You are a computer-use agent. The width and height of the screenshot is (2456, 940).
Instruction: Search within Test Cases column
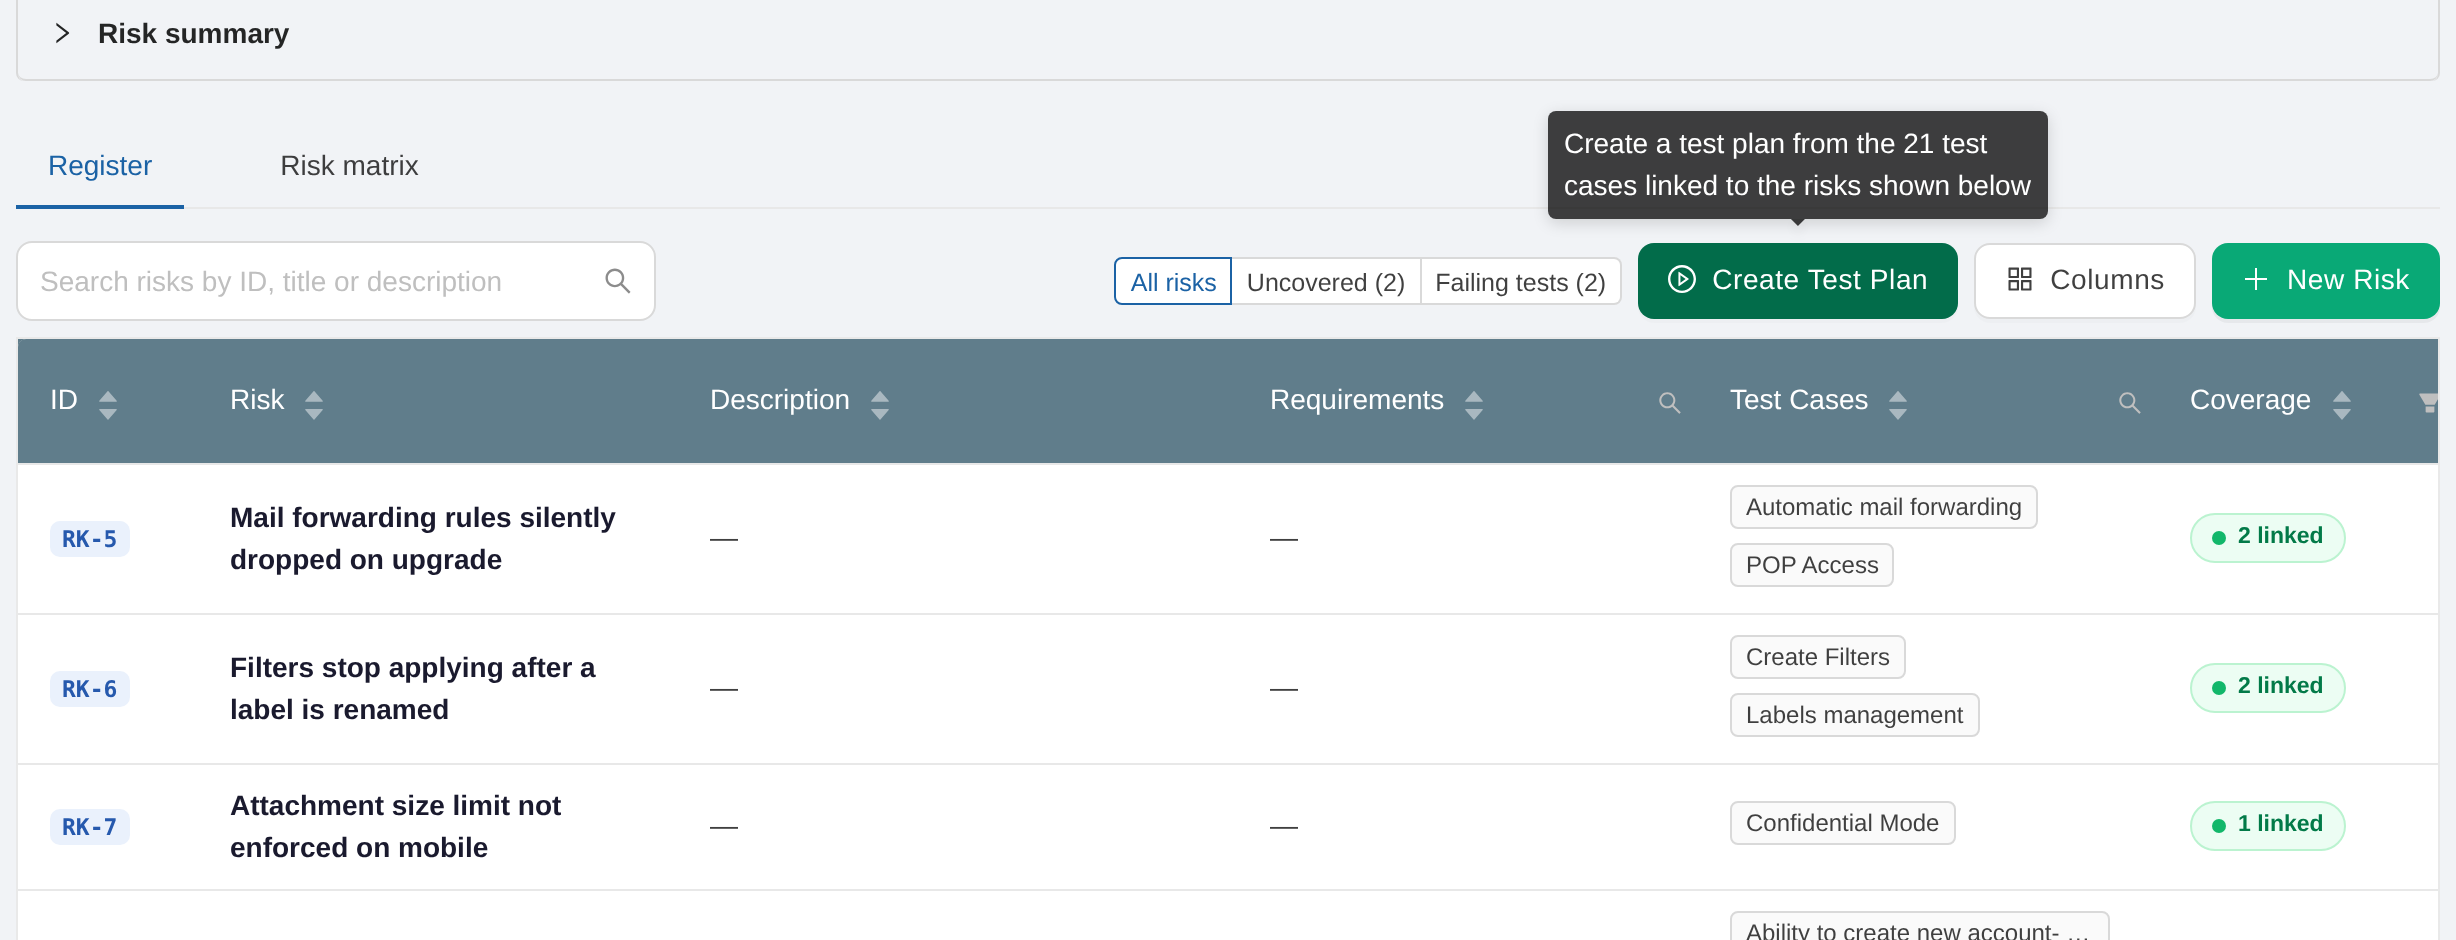pos(2129,402)
